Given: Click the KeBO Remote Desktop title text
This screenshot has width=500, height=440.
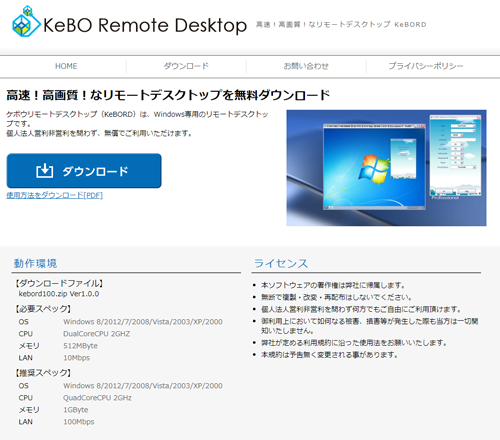Looking at the screenshot, I should point(145,25).
